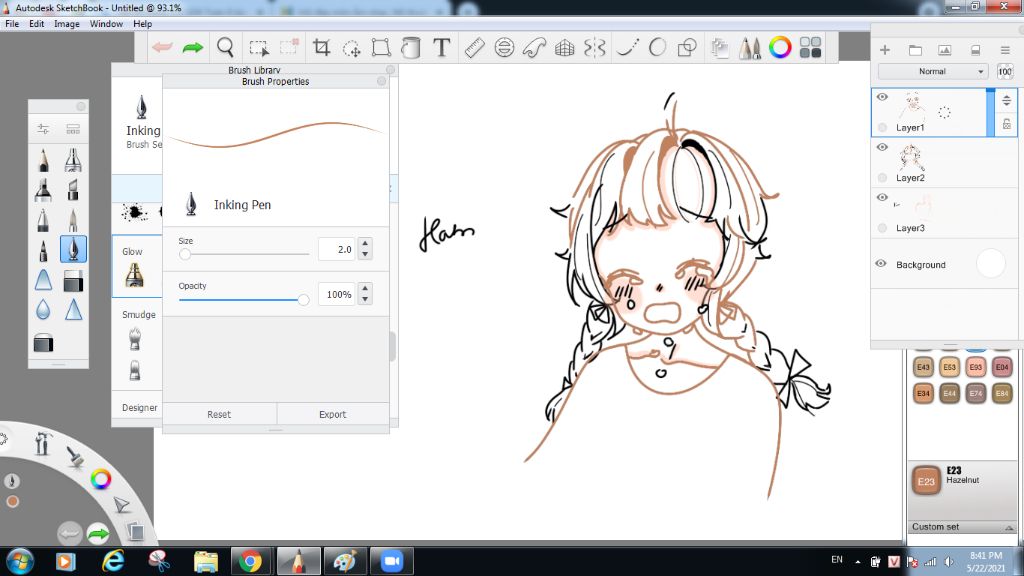1024x576 pixels.
Task: Click Reset in Brush Properties
Action: click(x=219, y=414)
